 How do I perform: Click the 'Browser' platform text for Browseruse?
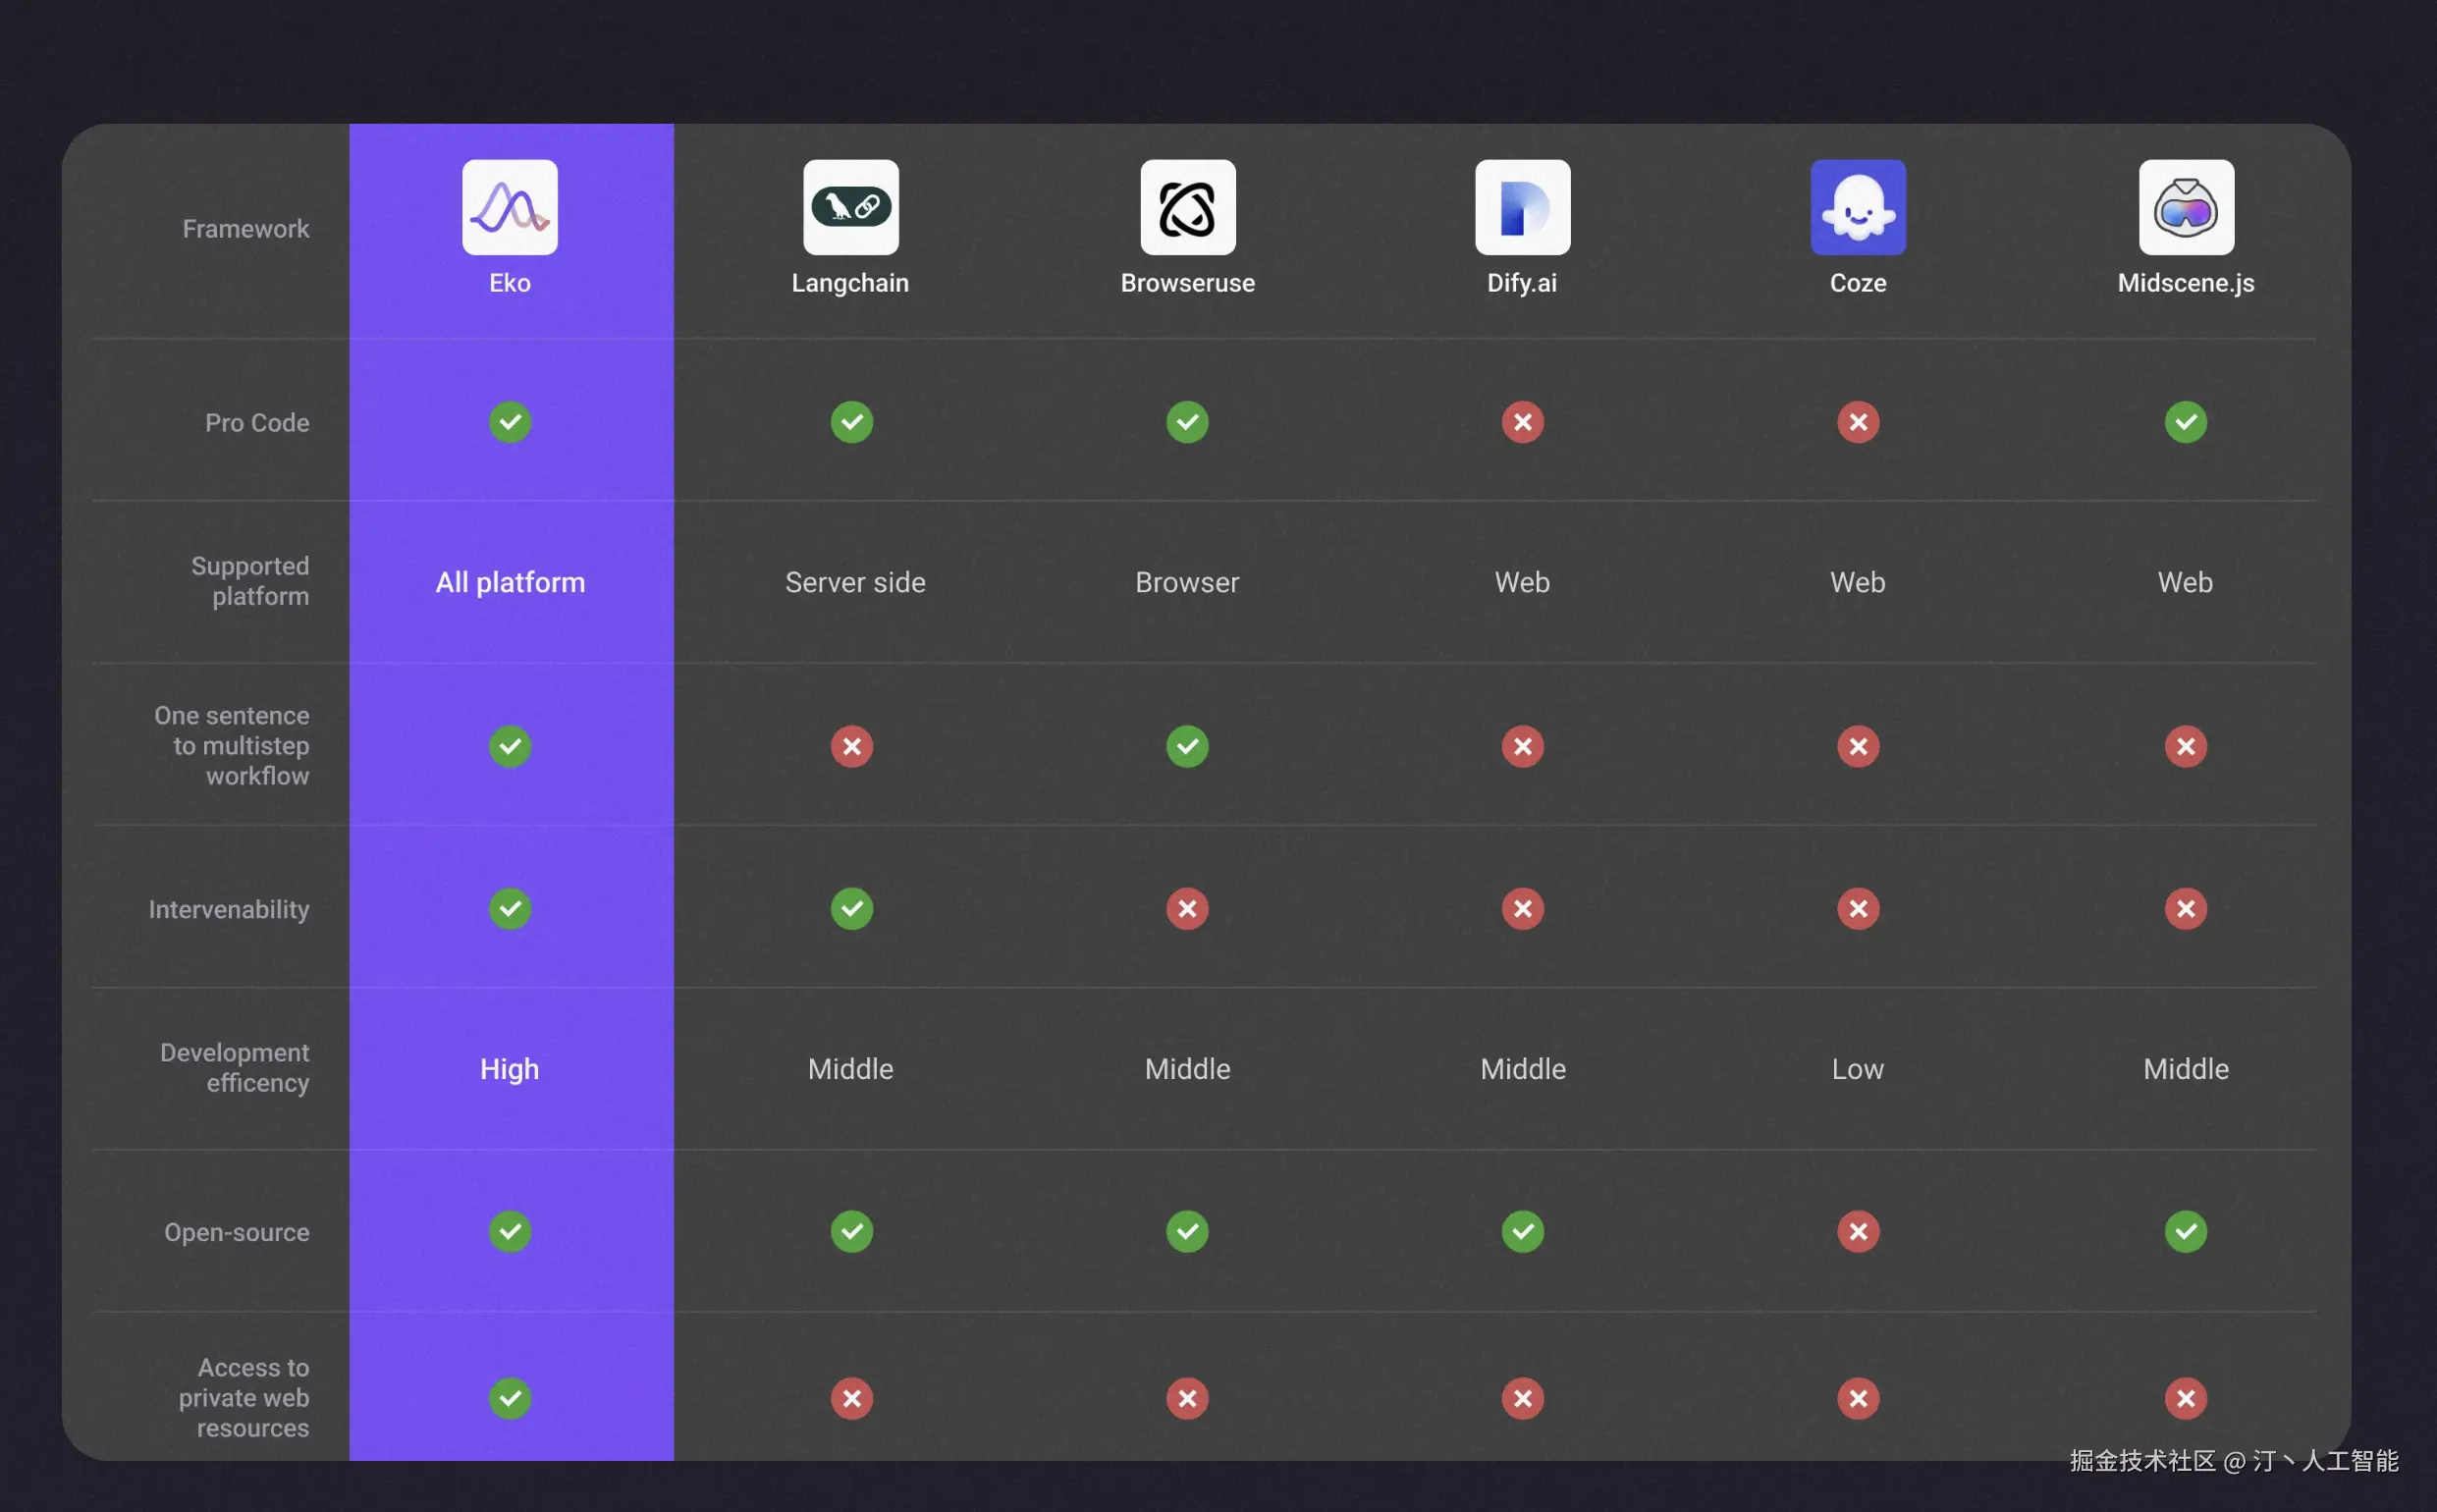point(1187,582)
